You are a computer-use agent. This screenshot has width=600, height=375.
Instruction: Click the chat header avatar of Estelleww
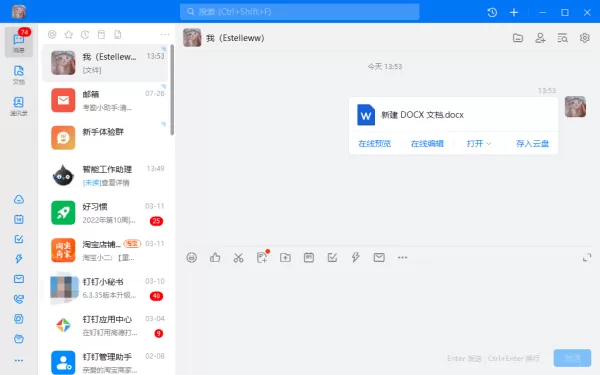(x=192, y=38)
